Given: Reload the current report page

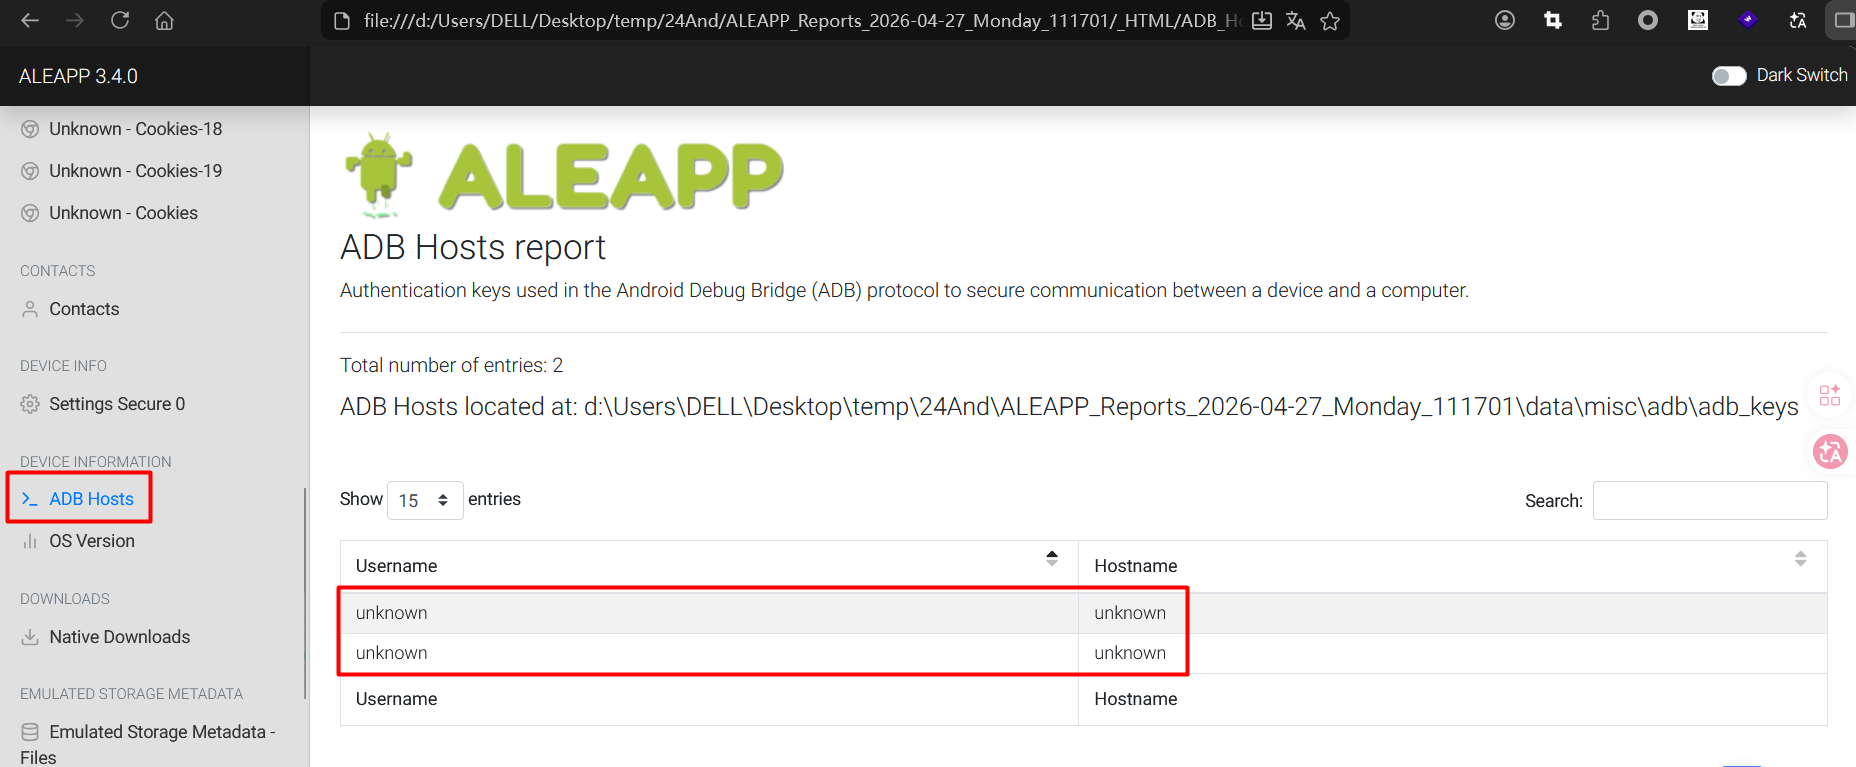Looking at the screenshot, I should 120,20.
